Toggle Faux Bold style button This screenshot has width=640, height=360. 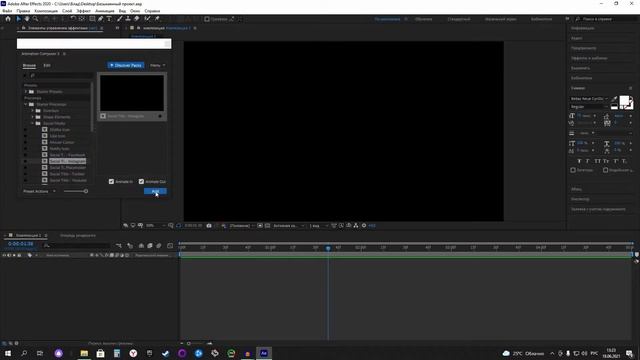coord(579,161)
